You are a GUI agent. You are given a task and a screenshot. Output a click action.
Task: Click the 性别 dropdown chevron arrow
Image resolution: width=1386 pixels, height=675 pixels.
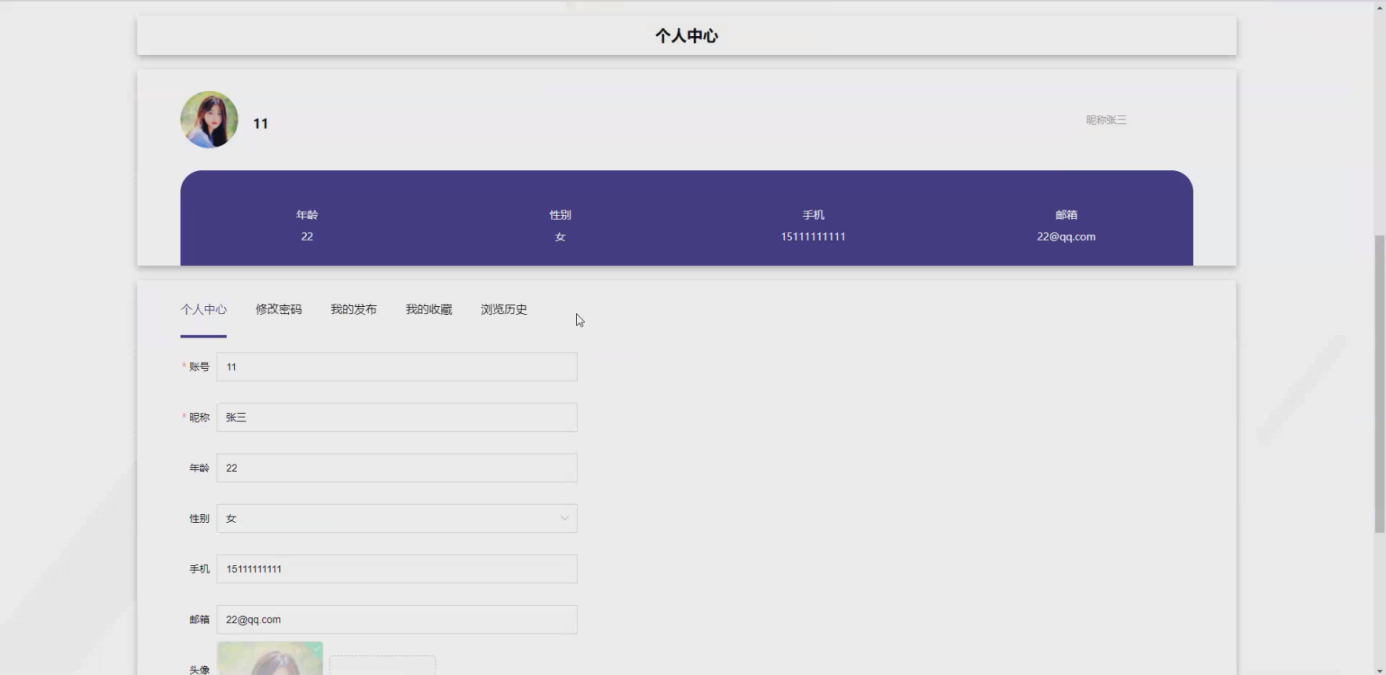tap(564, 518)
